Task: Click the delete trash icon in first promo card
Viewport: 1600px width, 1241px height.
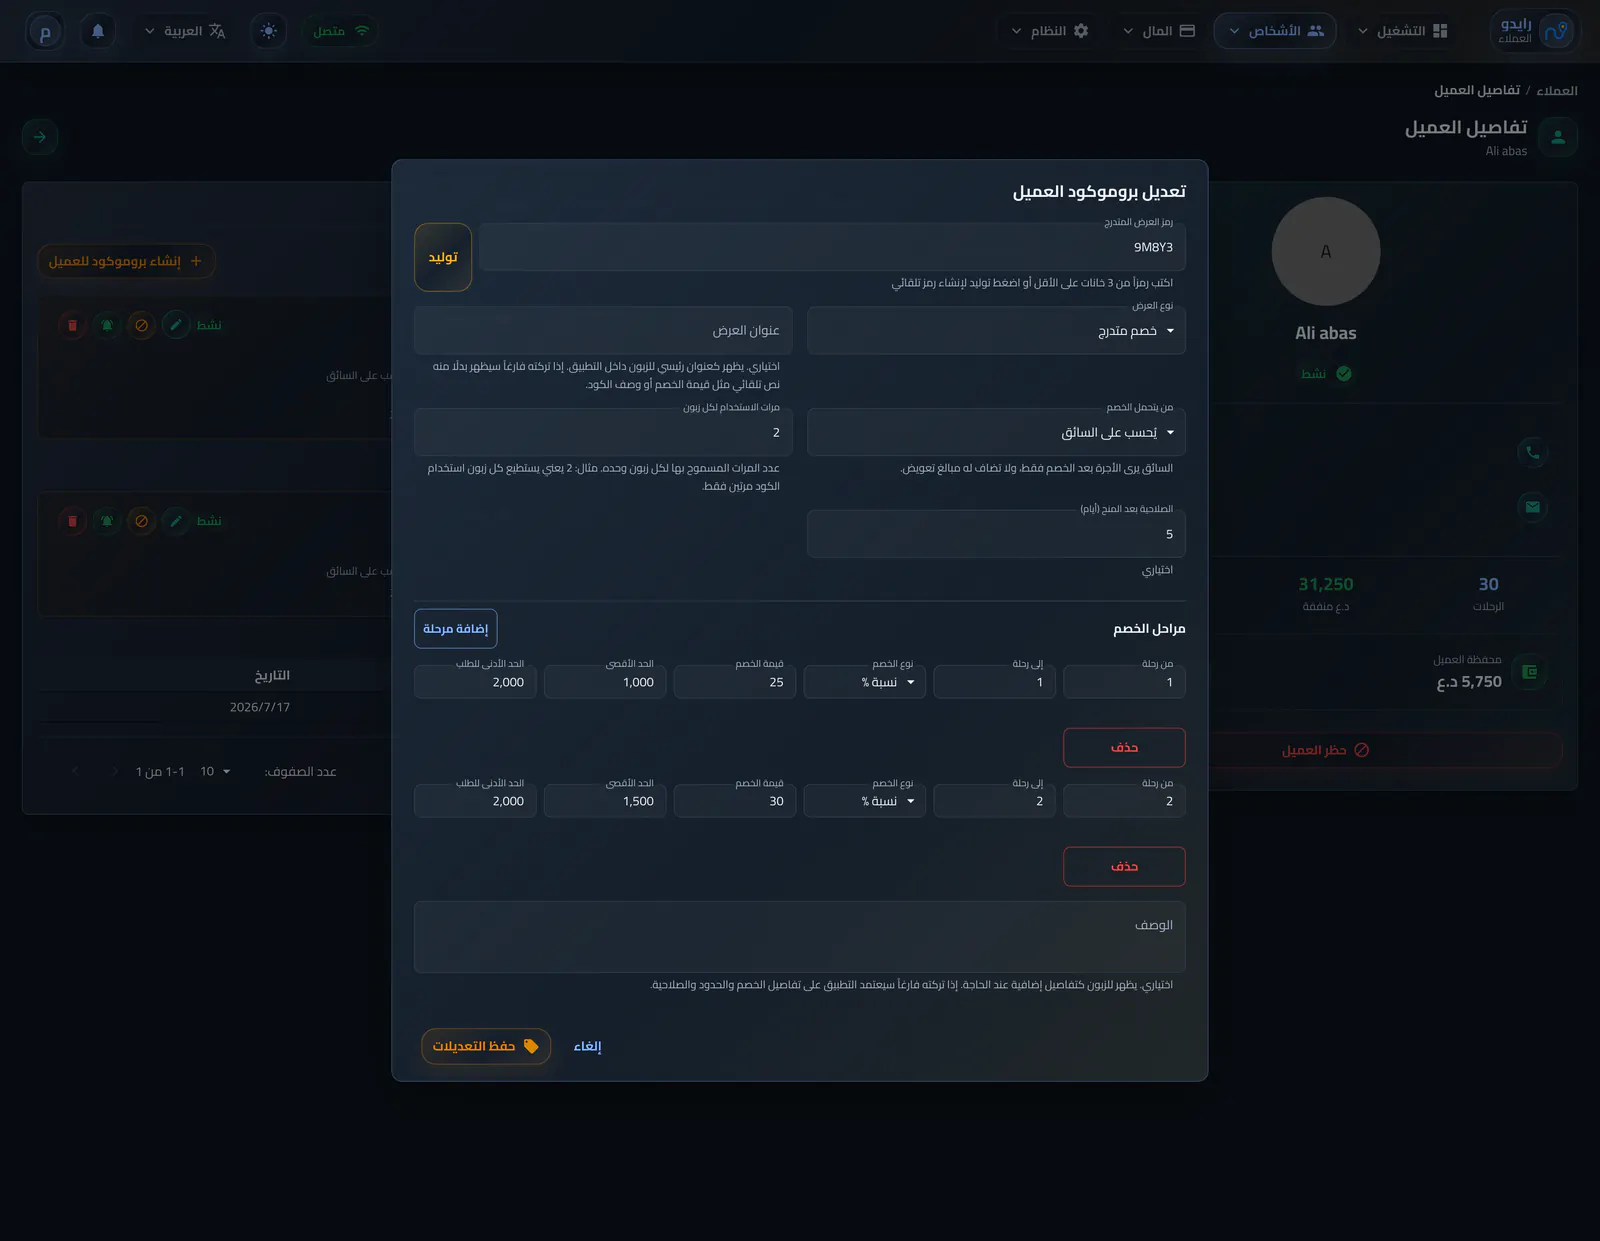Action: (x=72, y=325)
